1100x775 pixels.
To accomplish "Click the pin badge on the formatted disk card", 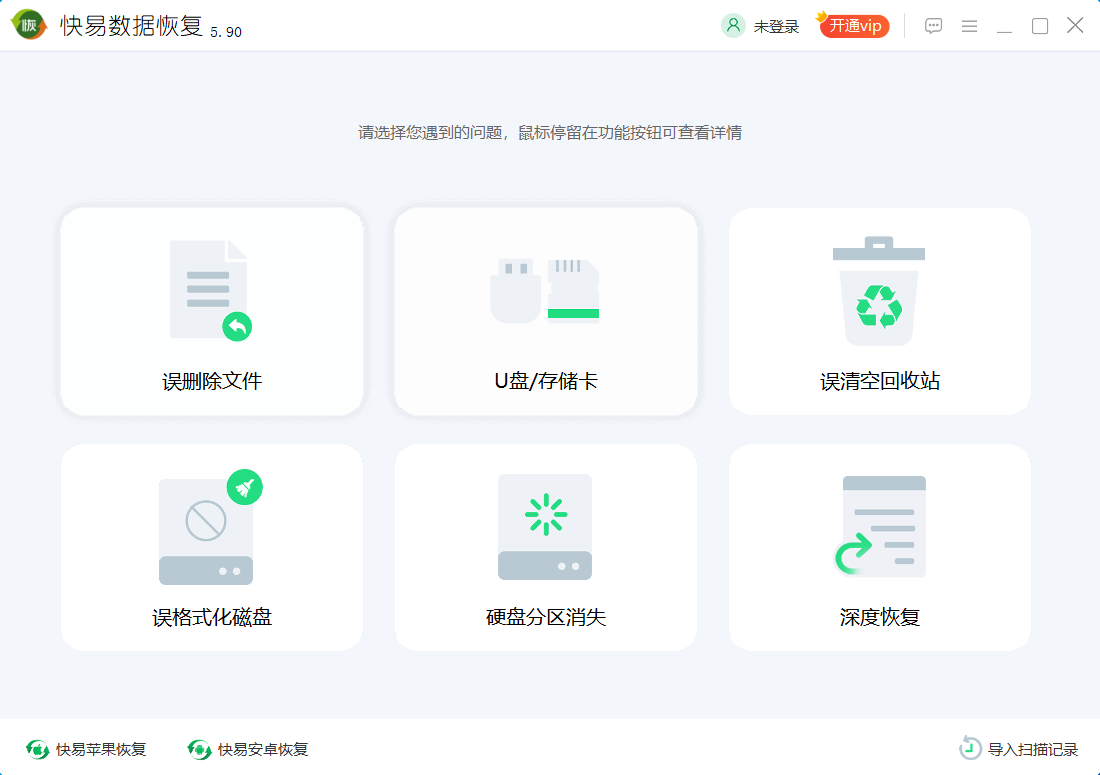I will pos(245,487).
